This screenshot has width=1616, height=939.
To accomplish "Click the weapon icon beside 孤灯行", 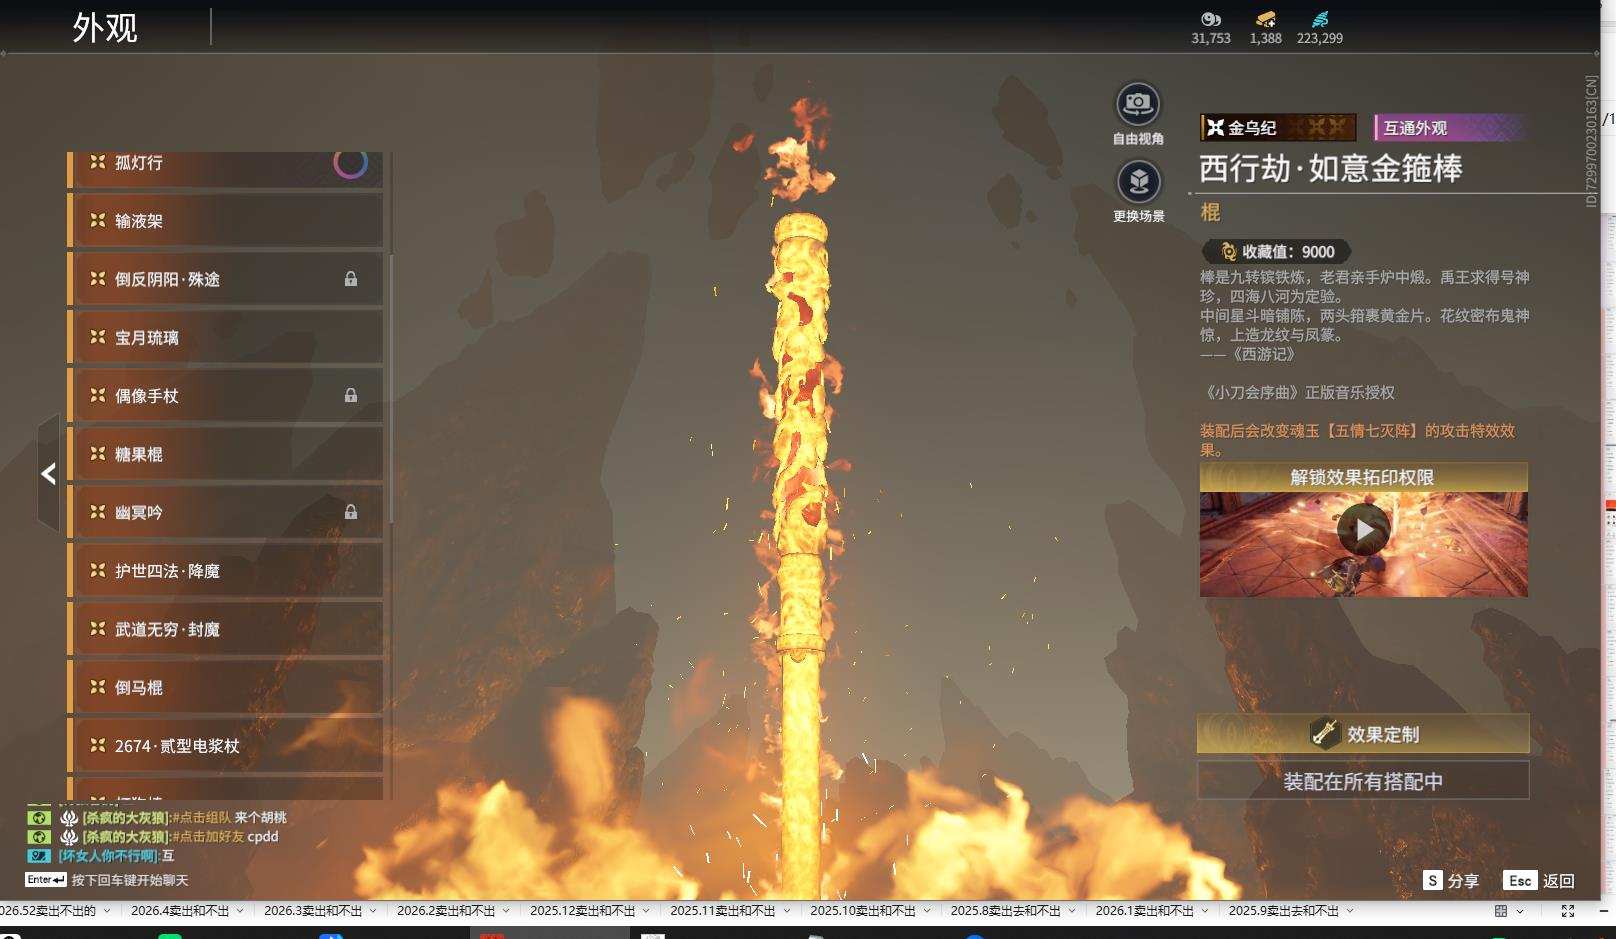I will coord(98,162).
